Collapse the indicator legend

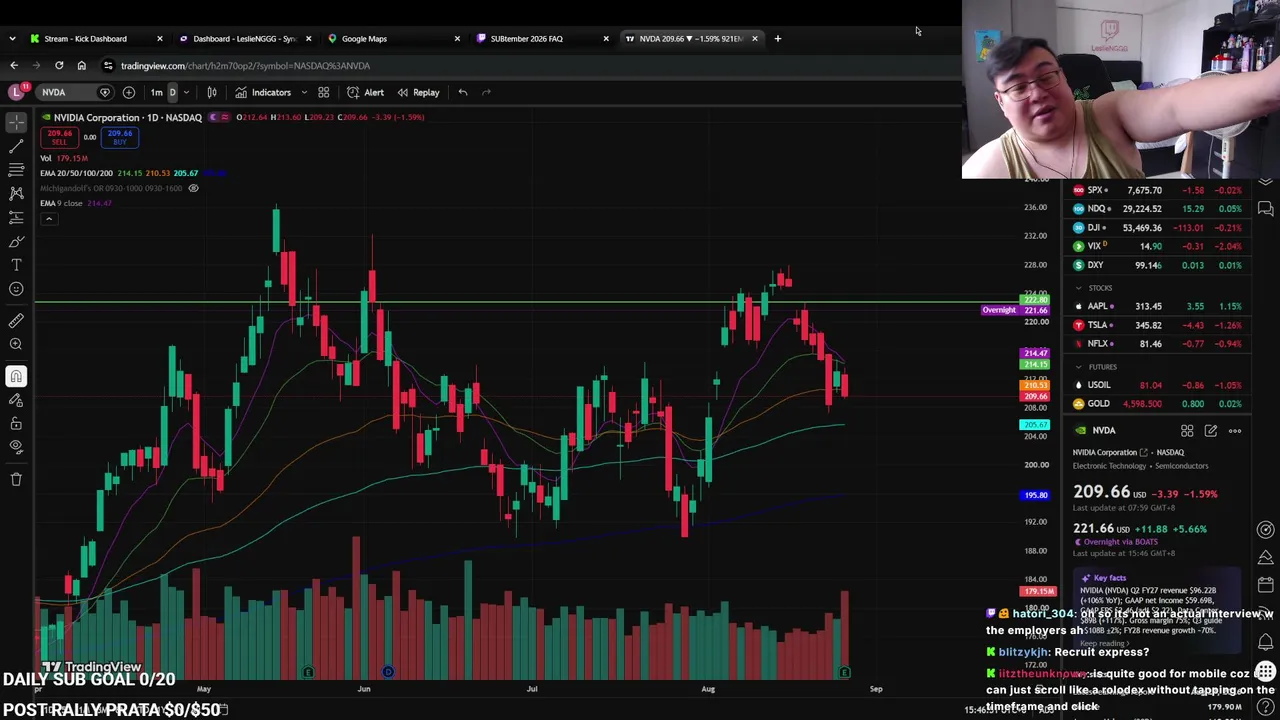48,219
